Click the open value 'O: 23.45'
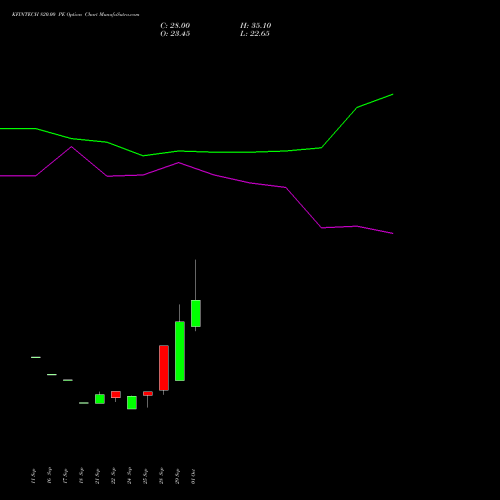Screen dimensions: 500x500 175,34
